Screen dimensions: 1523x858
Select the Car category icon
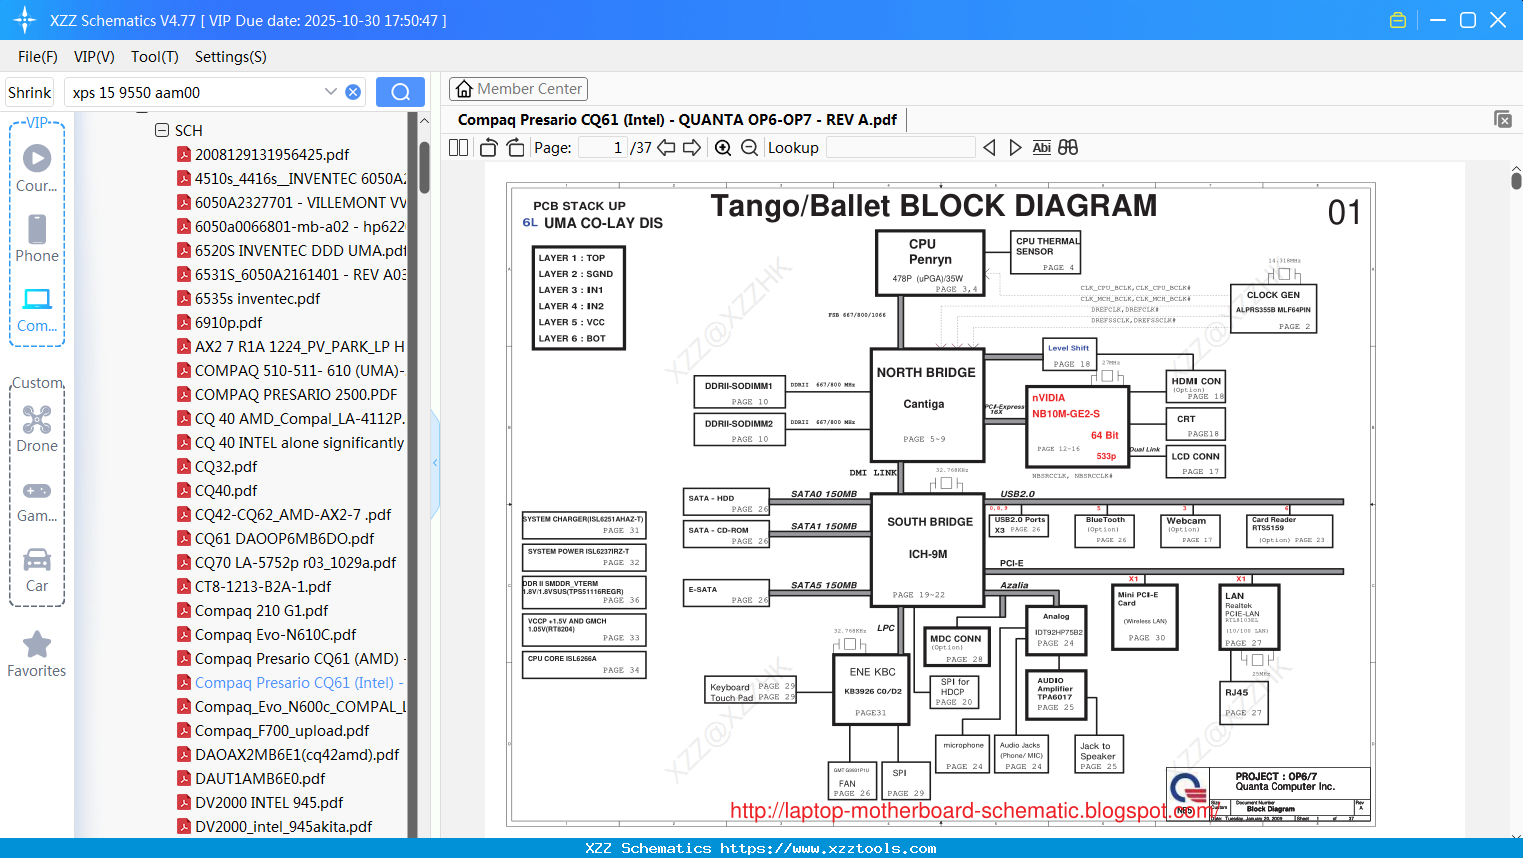point(37,570)
